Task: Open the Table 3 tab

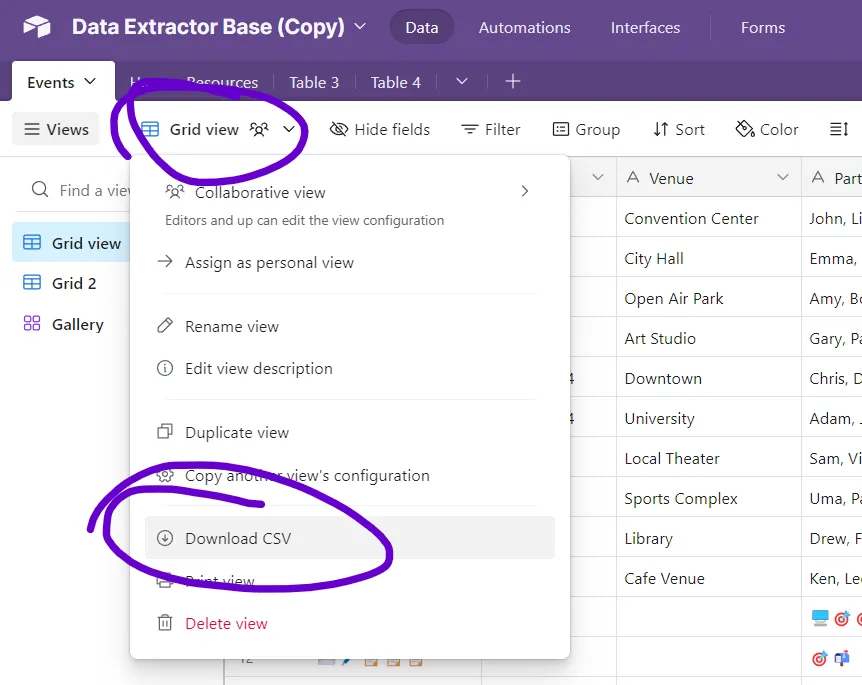Action: (x=314, y=82)
